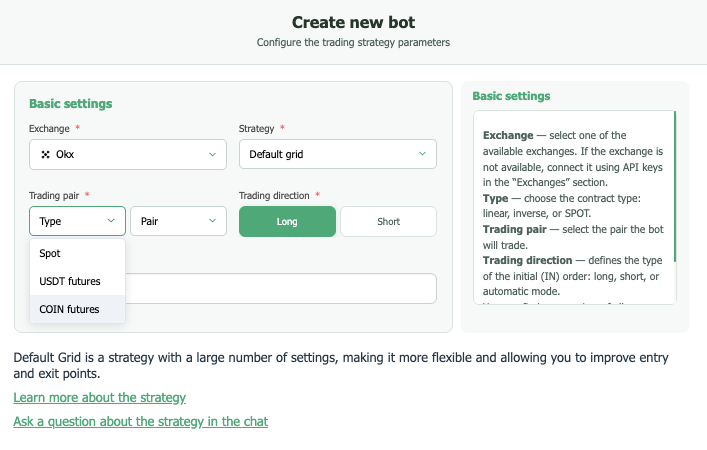This screenshot has width=707, height=450.
Task: Pick COIN futures from the list
Action: pyautogui.click(x=69, y=309)
